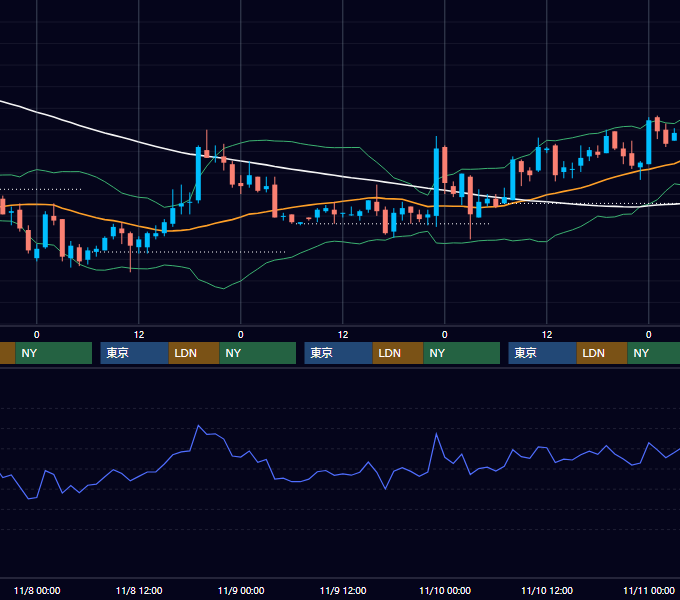Image resolution: width=680 pixels, height=600 pixels.
Task: Click the '0' hour label above 11/11 00:00
Action: click(648, 335)
